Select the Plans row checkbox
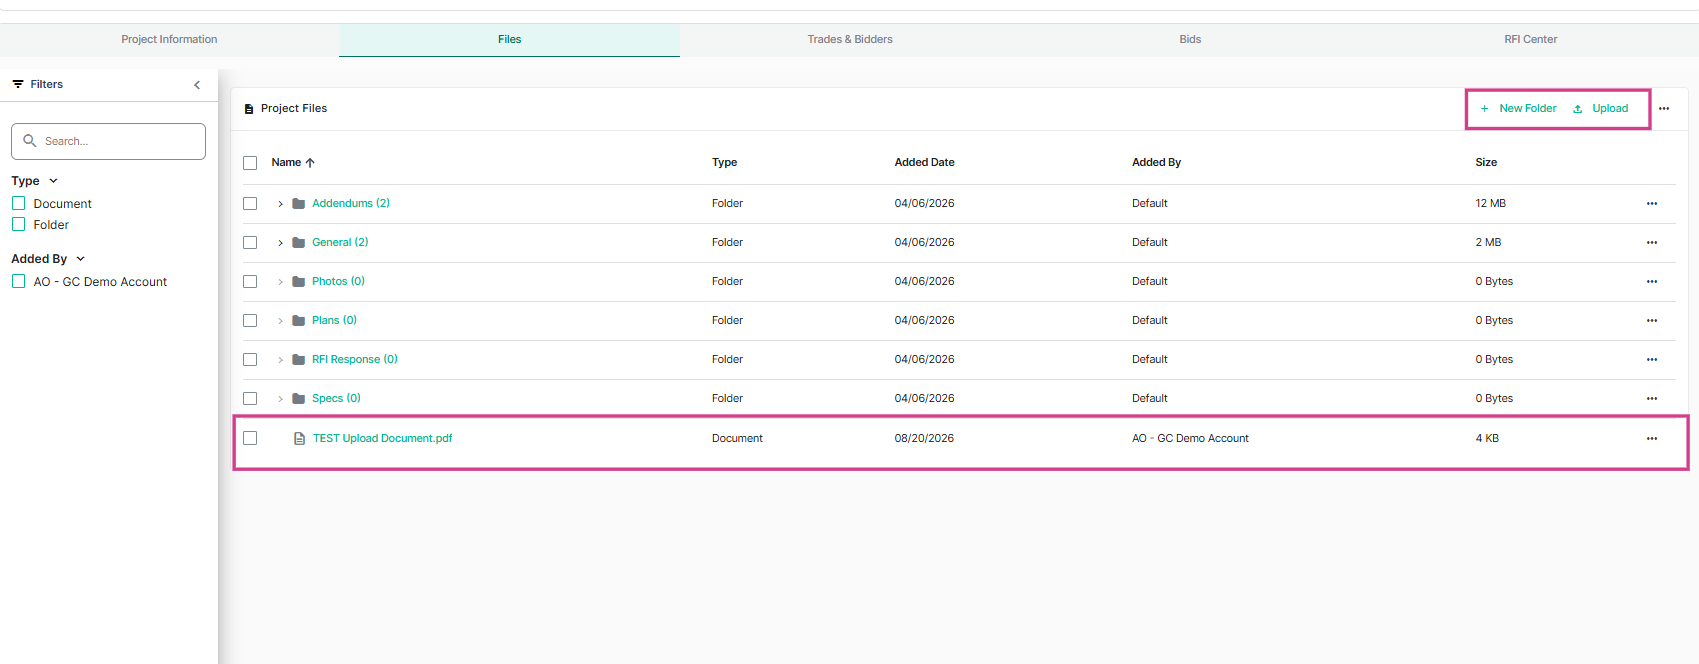Viewport: 1699px width, 664px height. point(250,321)
